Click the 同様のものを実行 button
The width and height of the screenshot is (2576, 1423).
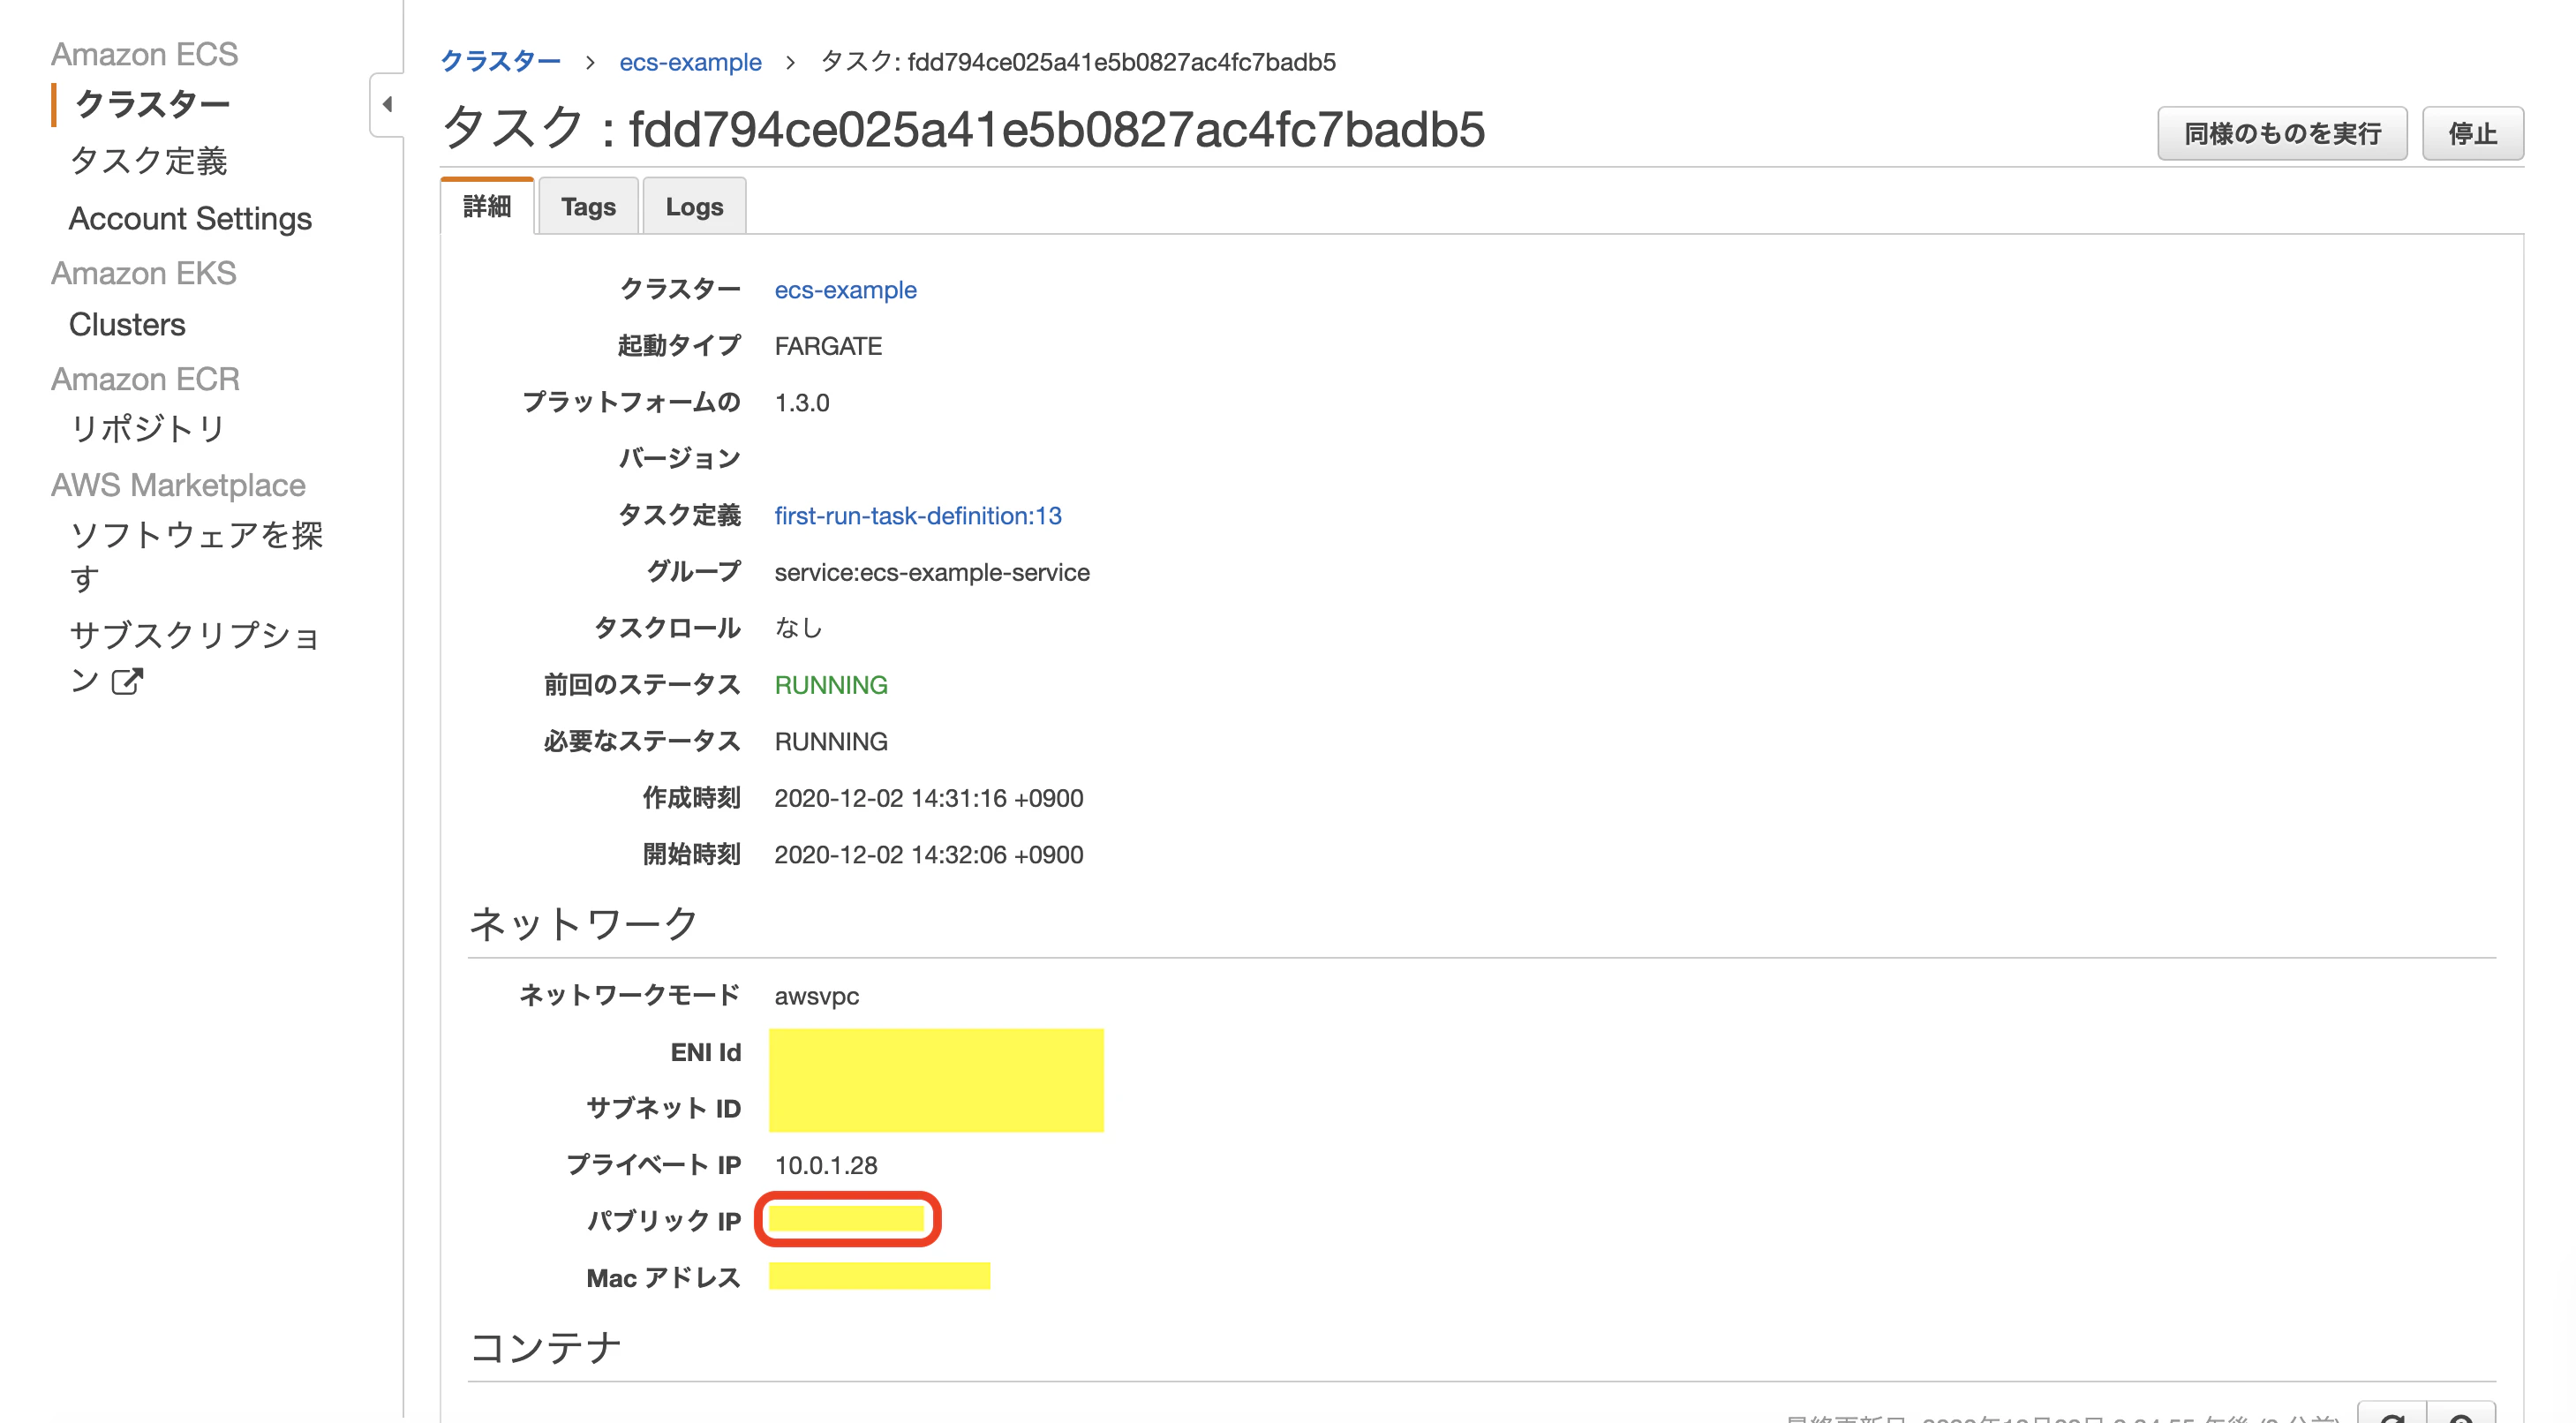tap(2282, 133)
